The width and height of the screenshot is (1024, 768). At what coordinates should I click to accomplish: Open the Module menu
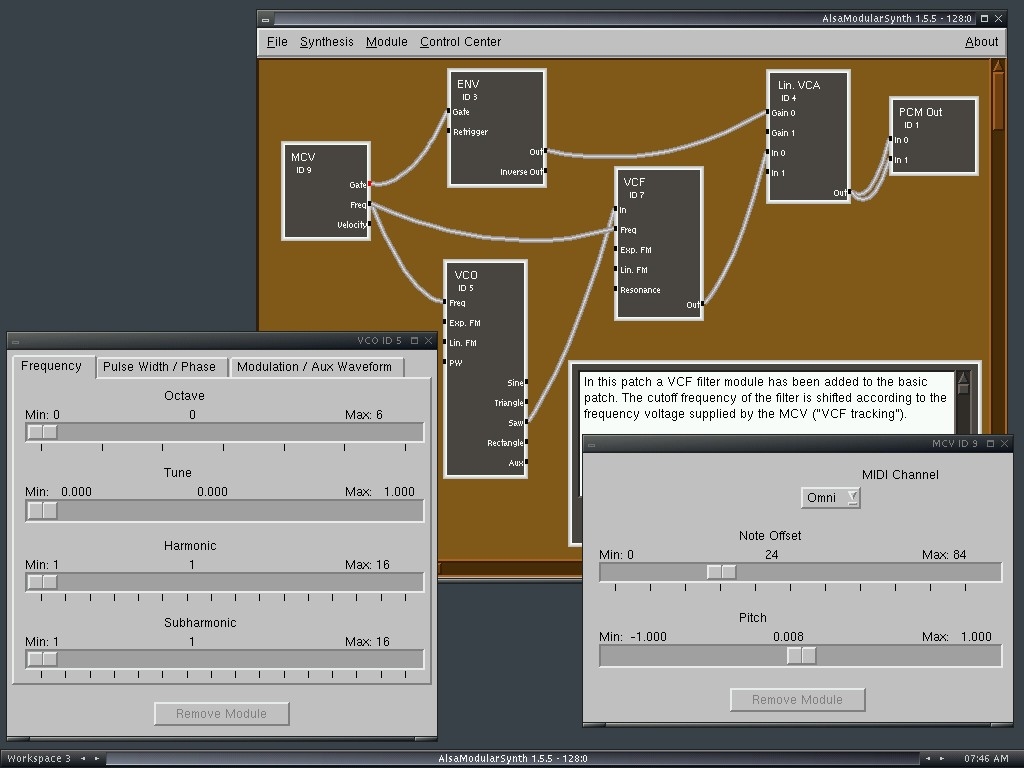coord(386,42)
